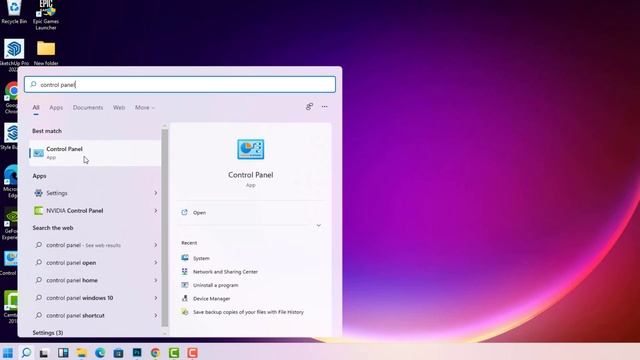640x360 pixels.
Task: Open Widgets from the taskbar
Action: pos(63,353)
